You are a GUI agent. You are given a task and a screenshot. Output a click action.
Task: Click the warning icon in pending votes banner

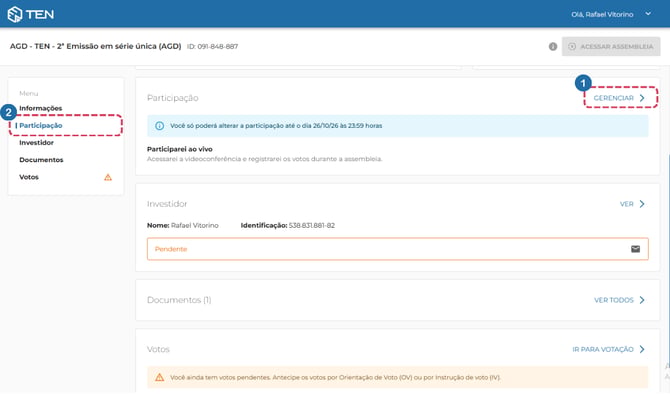(x=159, y=377)
